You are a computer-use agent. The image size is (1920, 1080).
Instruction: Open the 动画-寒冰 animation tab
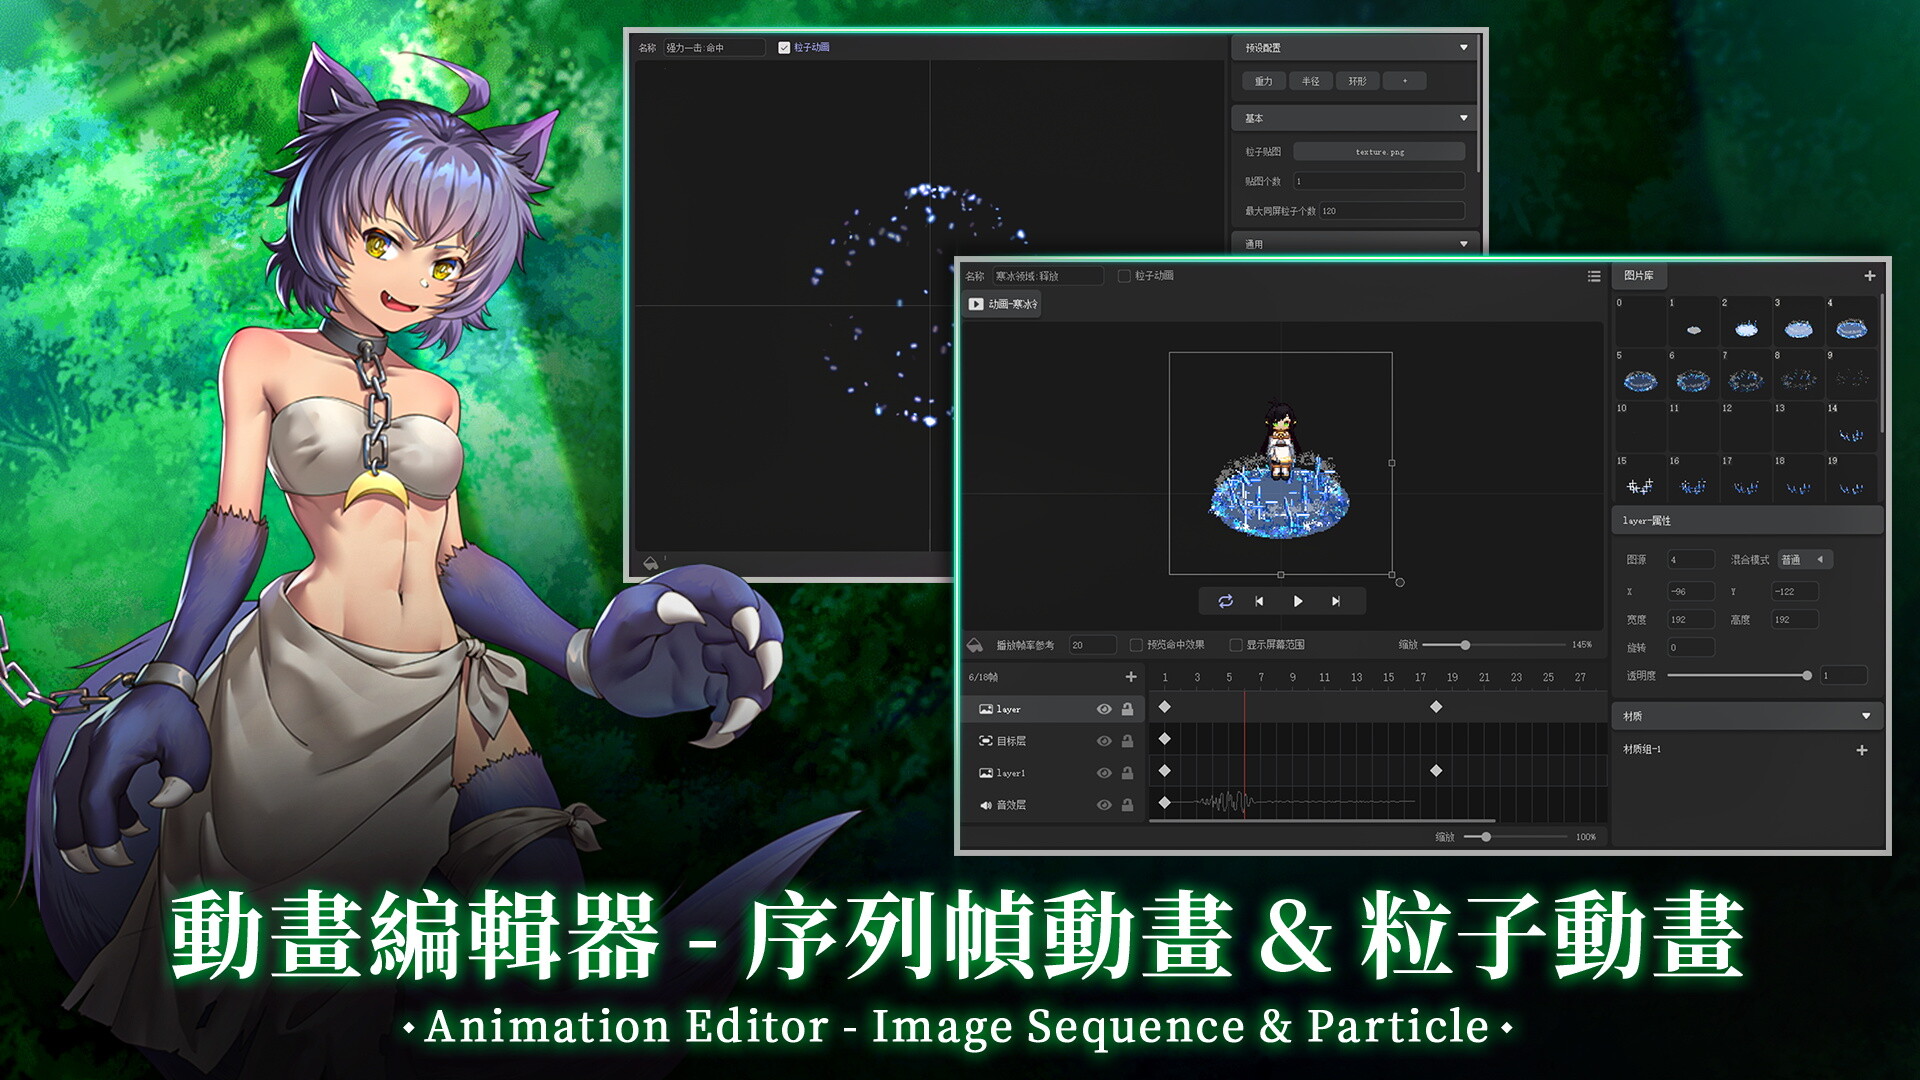pos(1002,304)
